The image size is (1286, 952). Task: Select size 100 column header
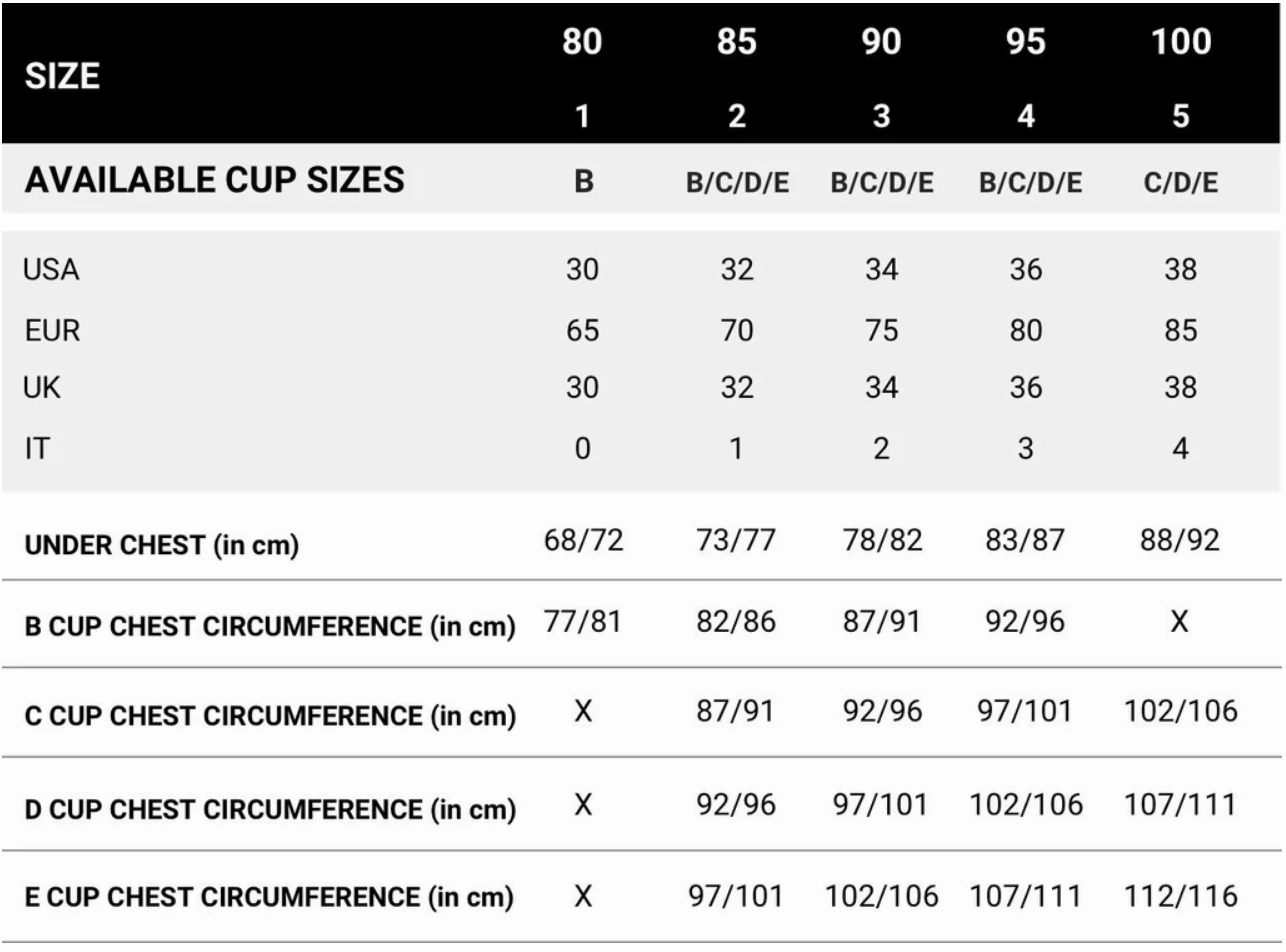[x=1180, y=42]
